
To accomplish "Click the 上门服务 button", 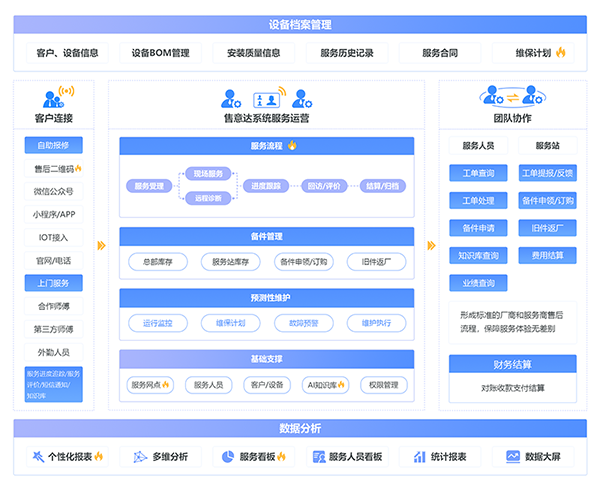I will click(x=54, y=283).
